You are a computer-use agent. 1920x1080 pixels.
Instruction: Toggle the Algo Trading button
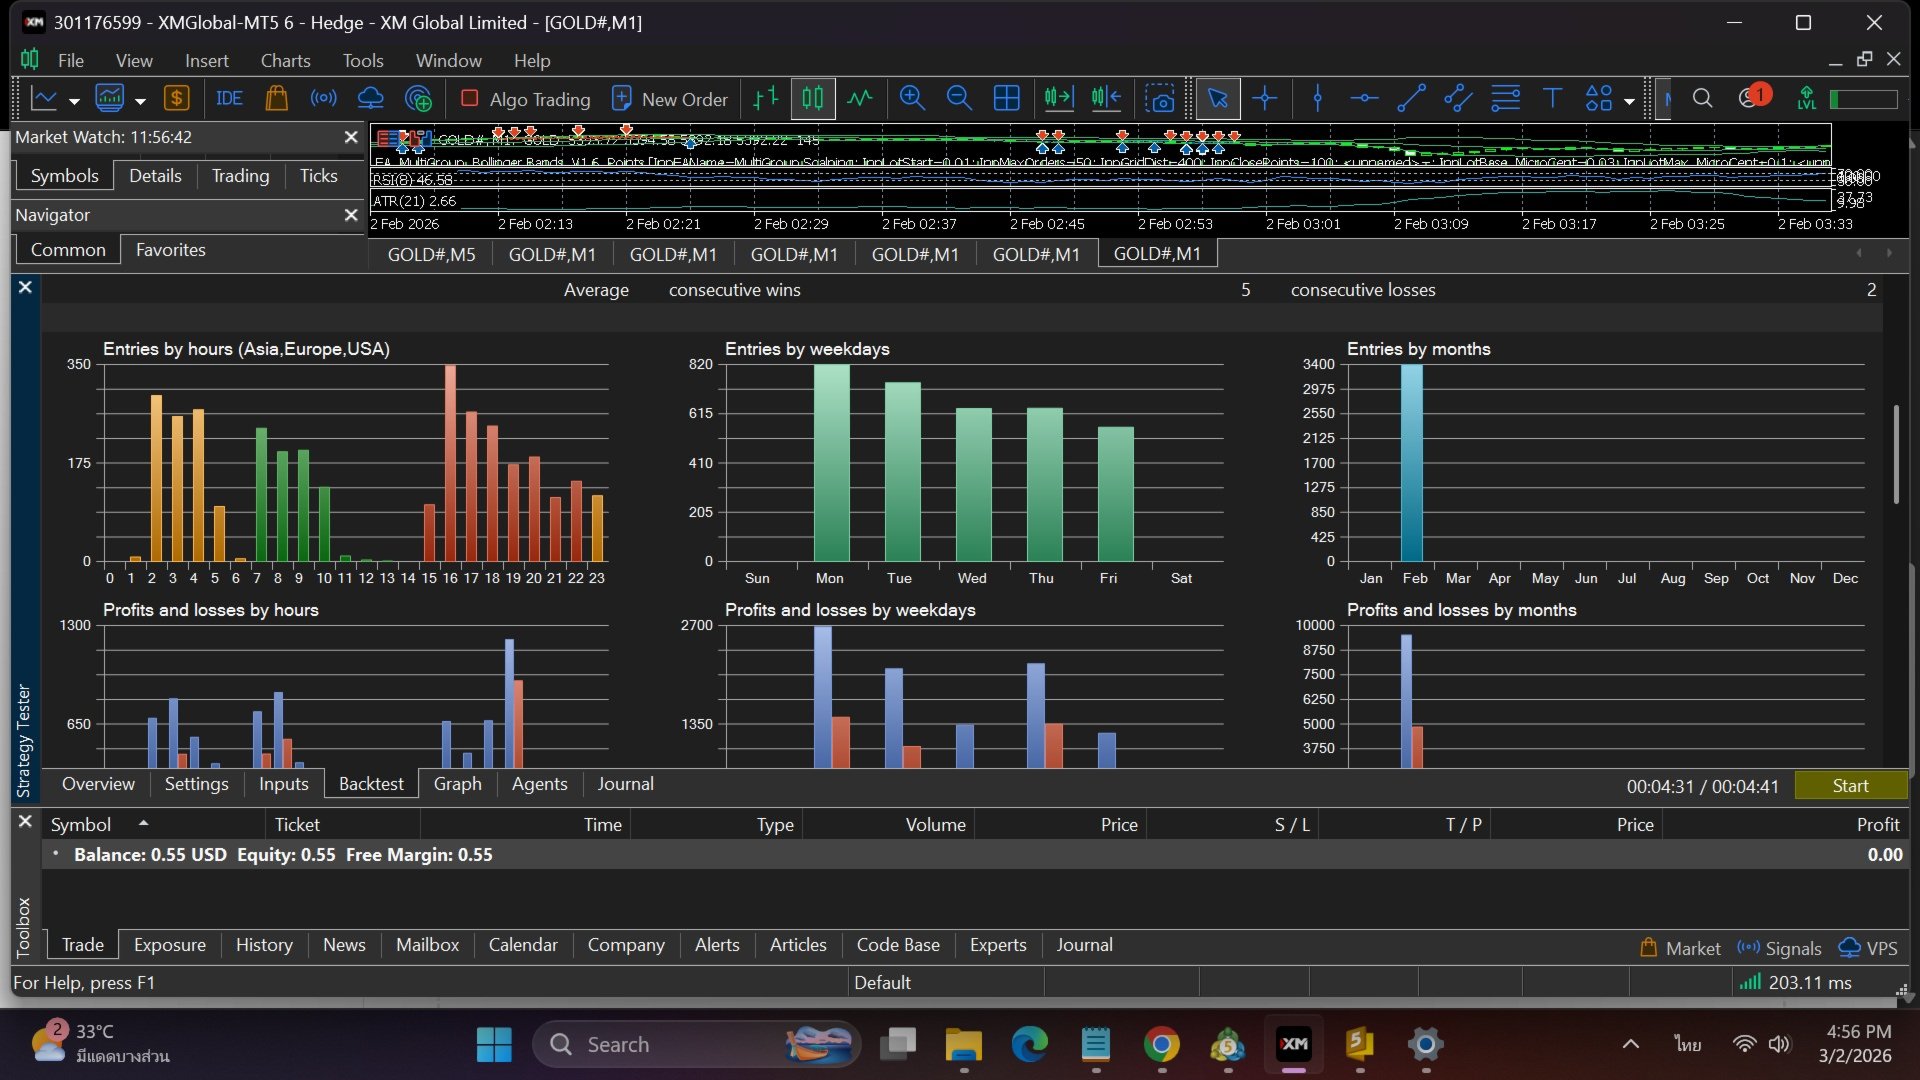525,99
